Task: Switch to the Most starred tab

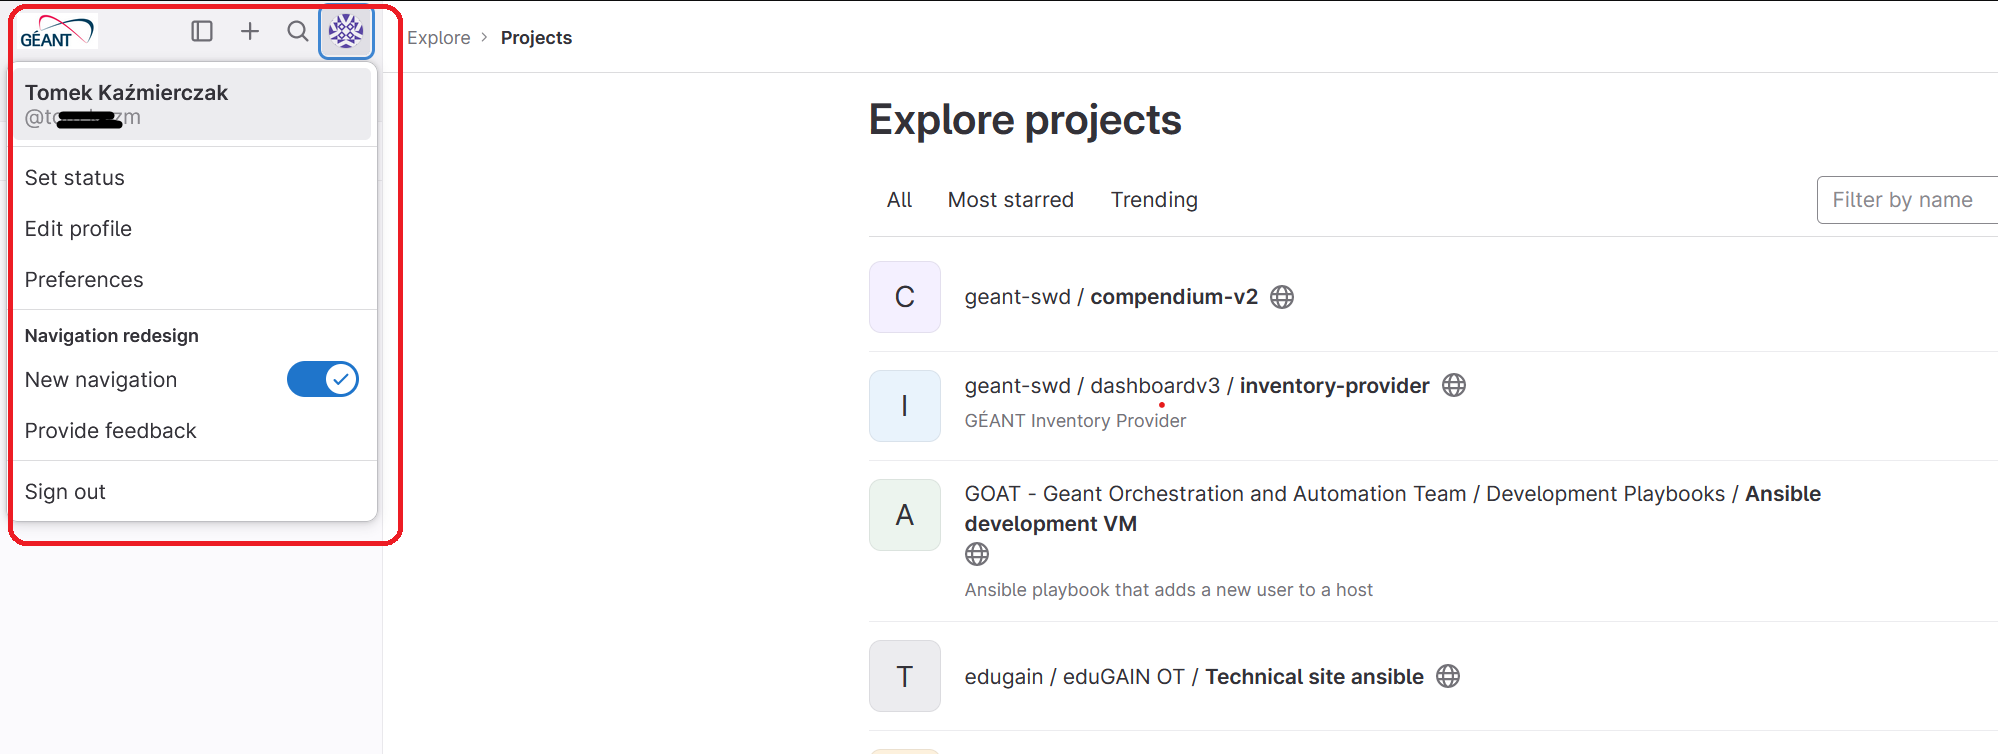Action: click(x=1011, y=200)
